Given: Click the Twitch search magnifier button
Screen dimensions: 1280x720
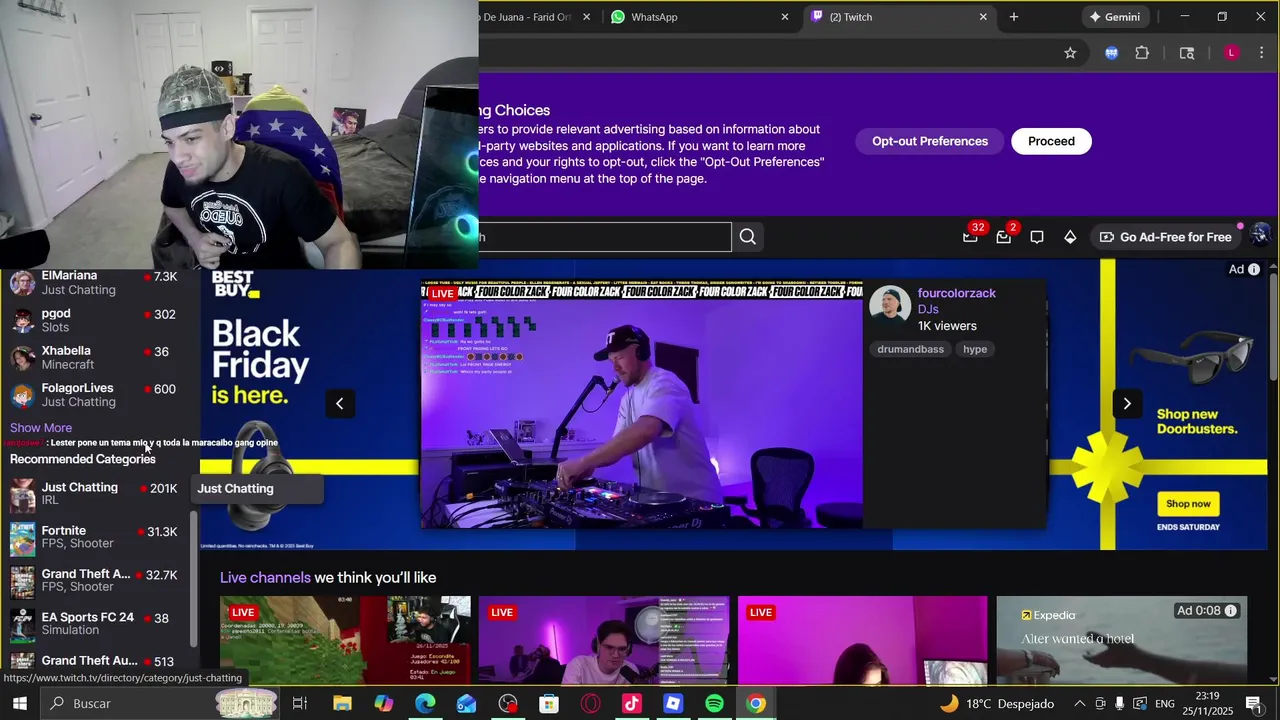Looking at the screenshot, I should 748,237.
